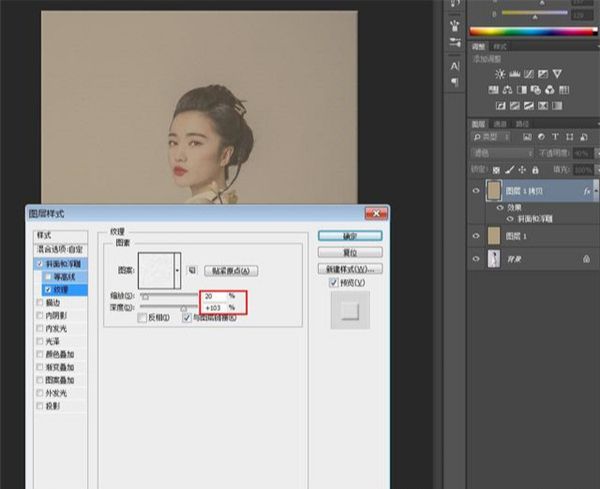The image size is (600, 489).
Task: Enable the 描边 style checkbox
Action: click(x=39, y=303)
